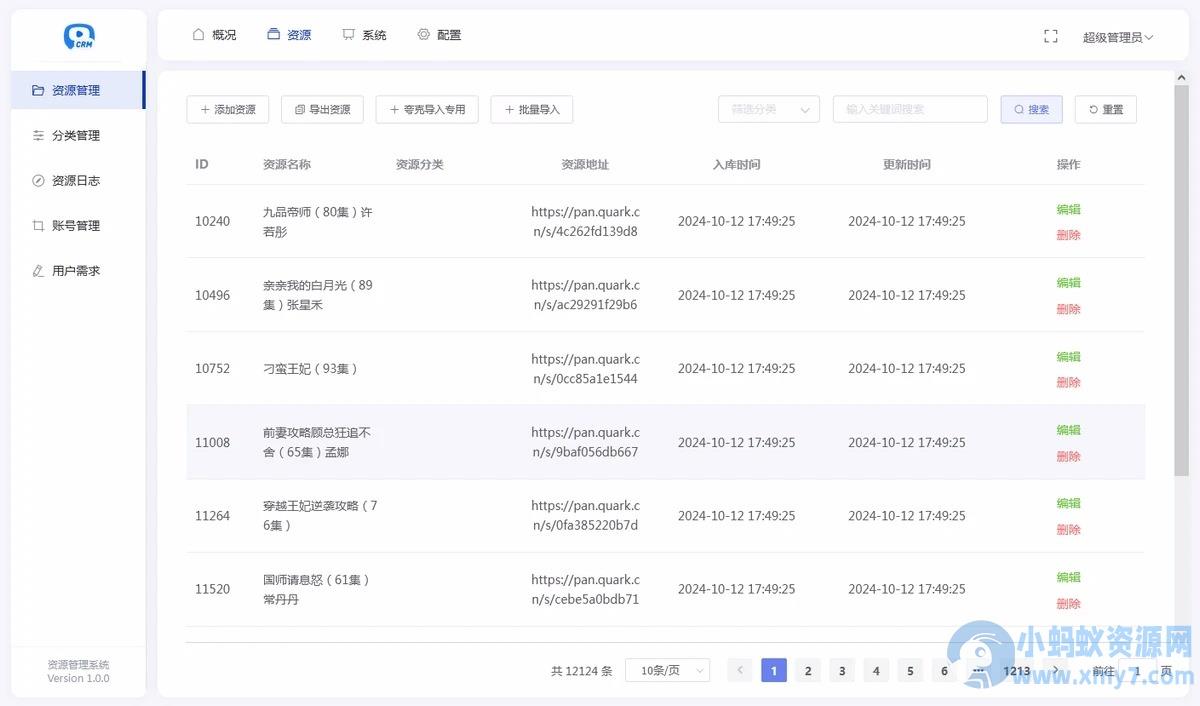
Task: Click 批量导入 button
Action: (x=532, y=109)
